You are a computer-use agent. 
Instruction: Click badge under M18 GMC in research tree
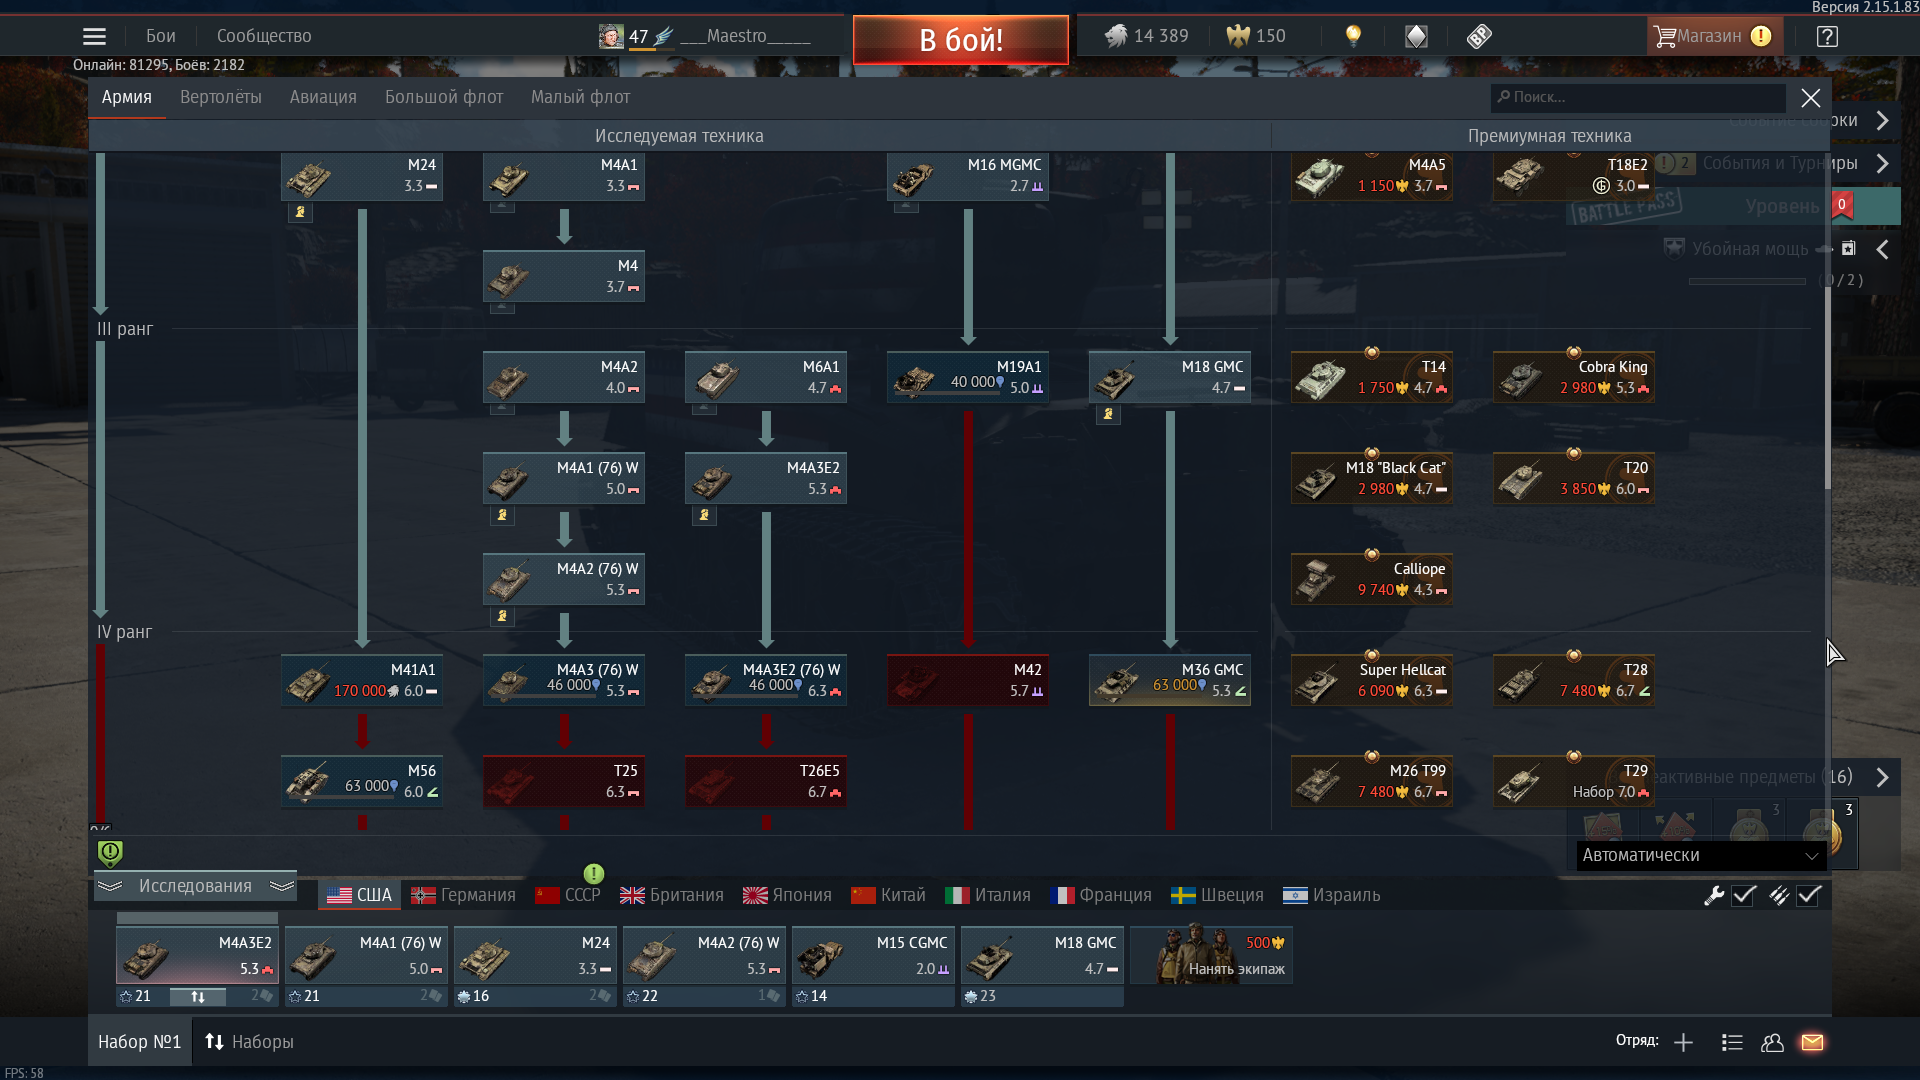coord(1108,414)
